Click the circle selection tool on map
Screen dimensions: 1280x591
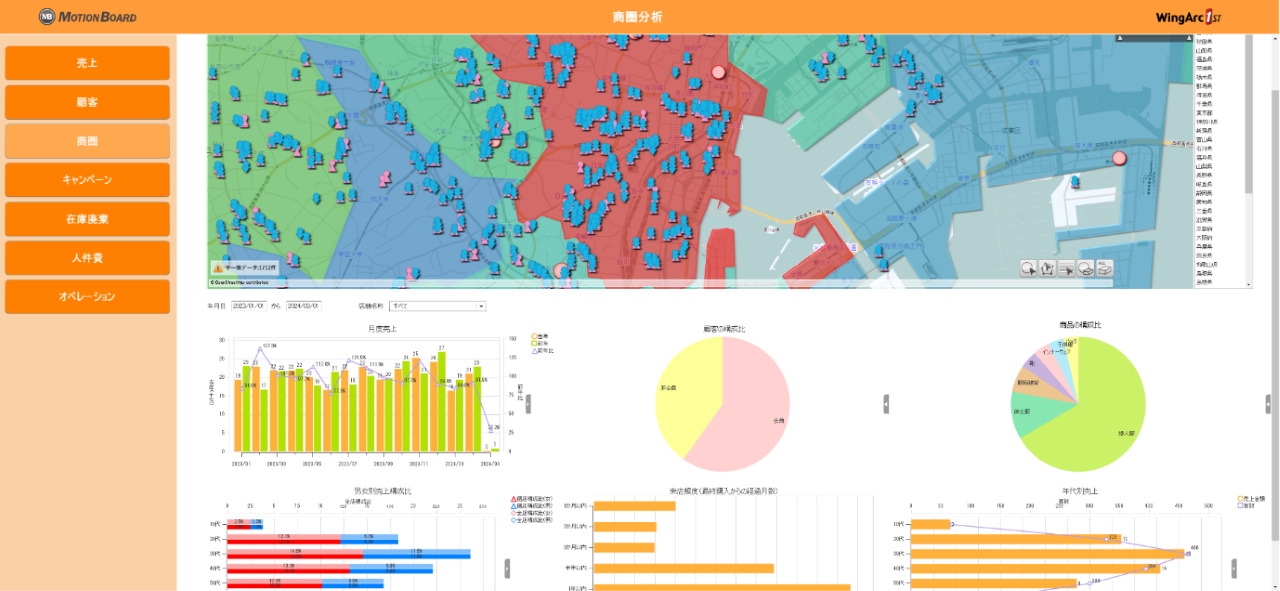pos(1027,268)
